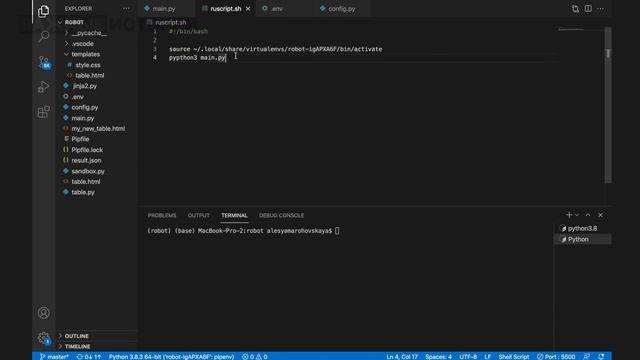Open the PROBLEMS panel tab
Viewport: 640px width, 360px height.
(162, 215)
